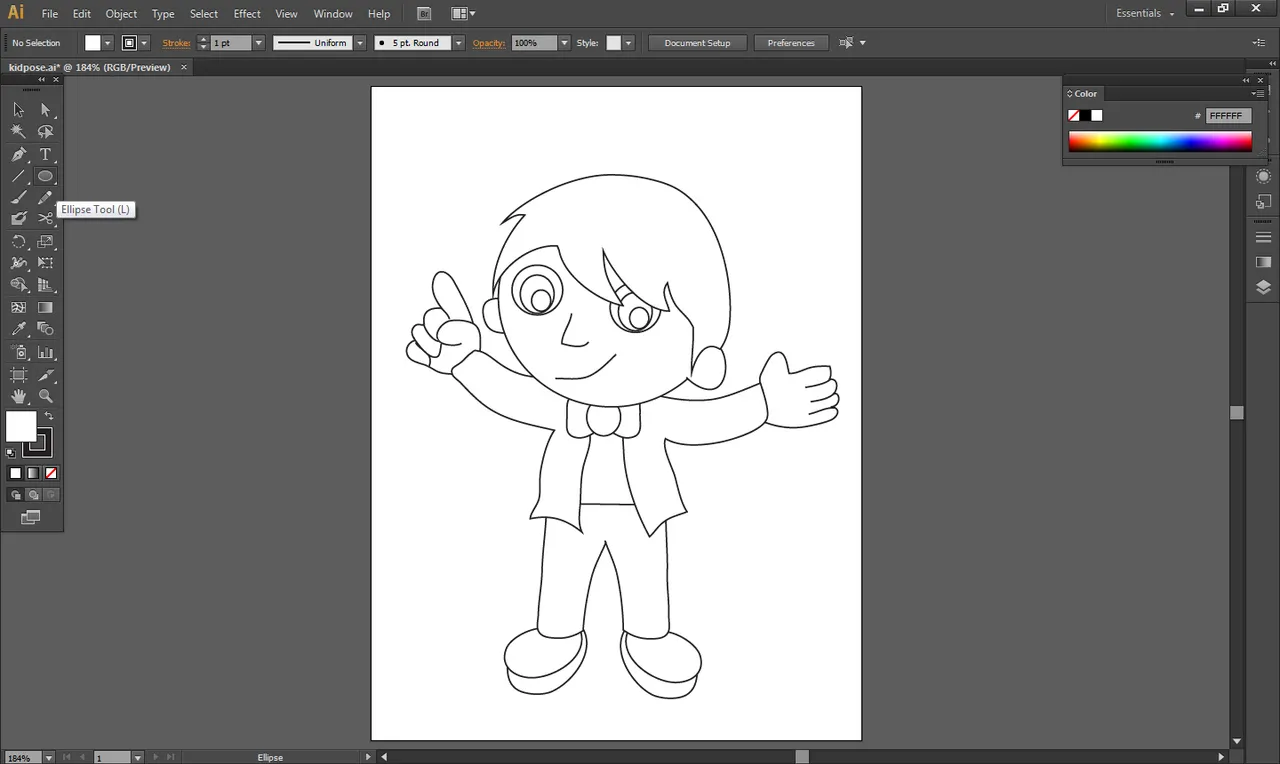Activate the Gradient tool in the toolbox

(45, 308)
